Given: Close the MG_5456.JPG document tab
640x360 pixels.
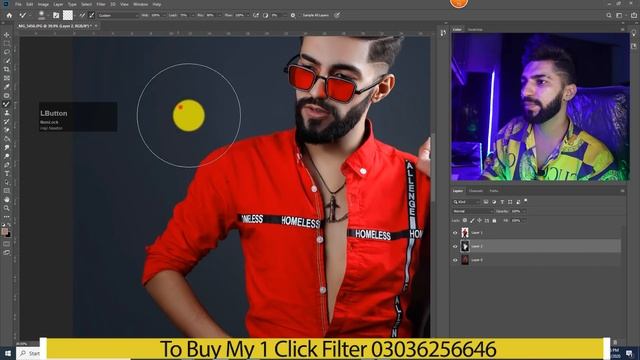Looking at the screenshot, I should coord(96,26).
